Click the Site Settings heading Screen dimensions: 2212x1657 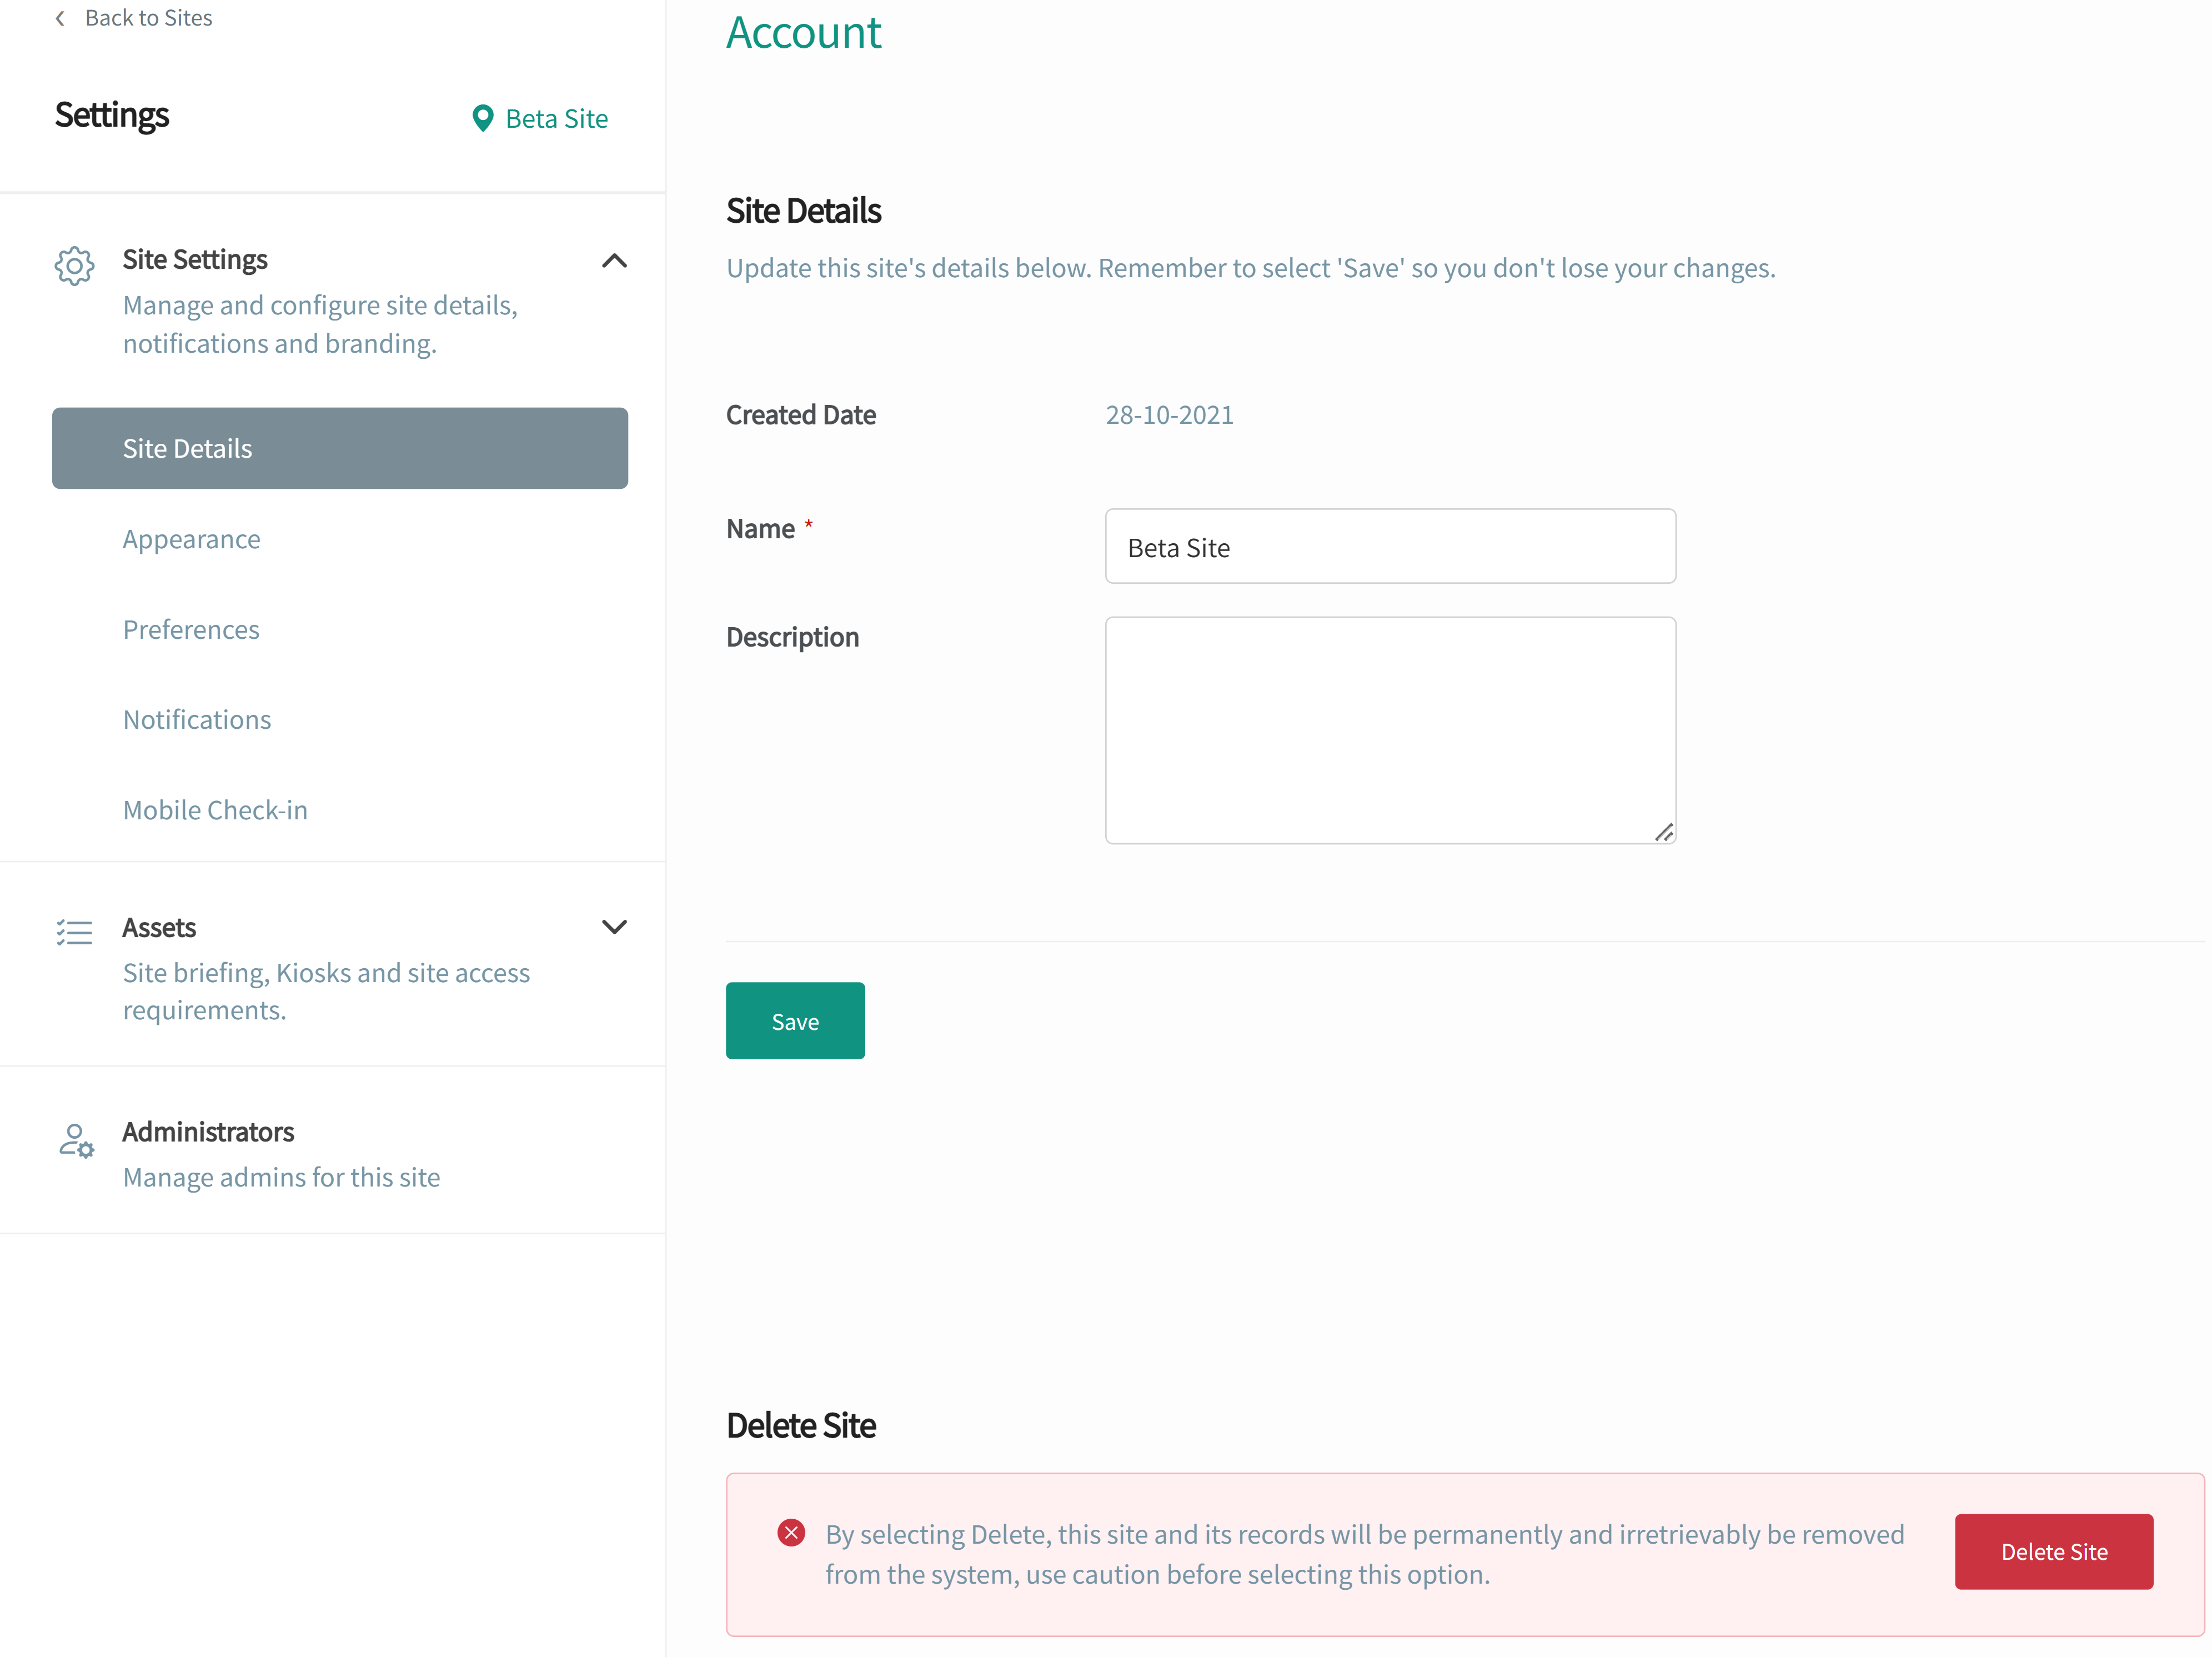(x=195, y=259)
